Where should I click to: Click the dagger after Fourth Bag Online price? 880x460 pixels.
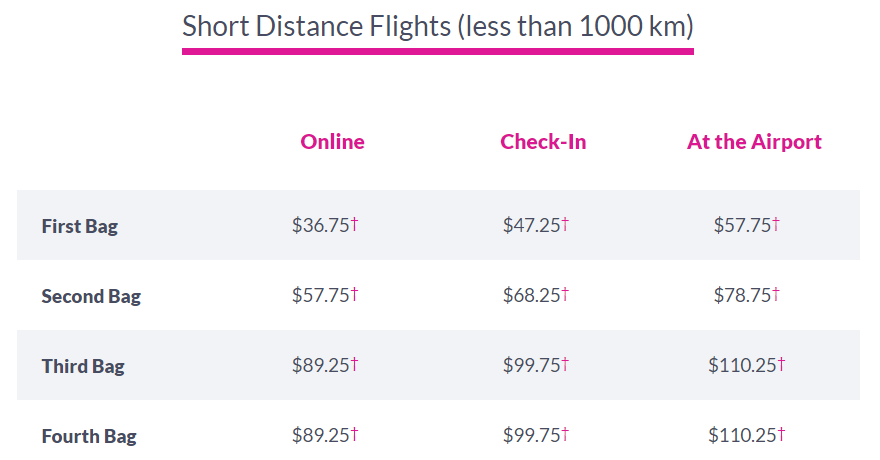(355, 434)
